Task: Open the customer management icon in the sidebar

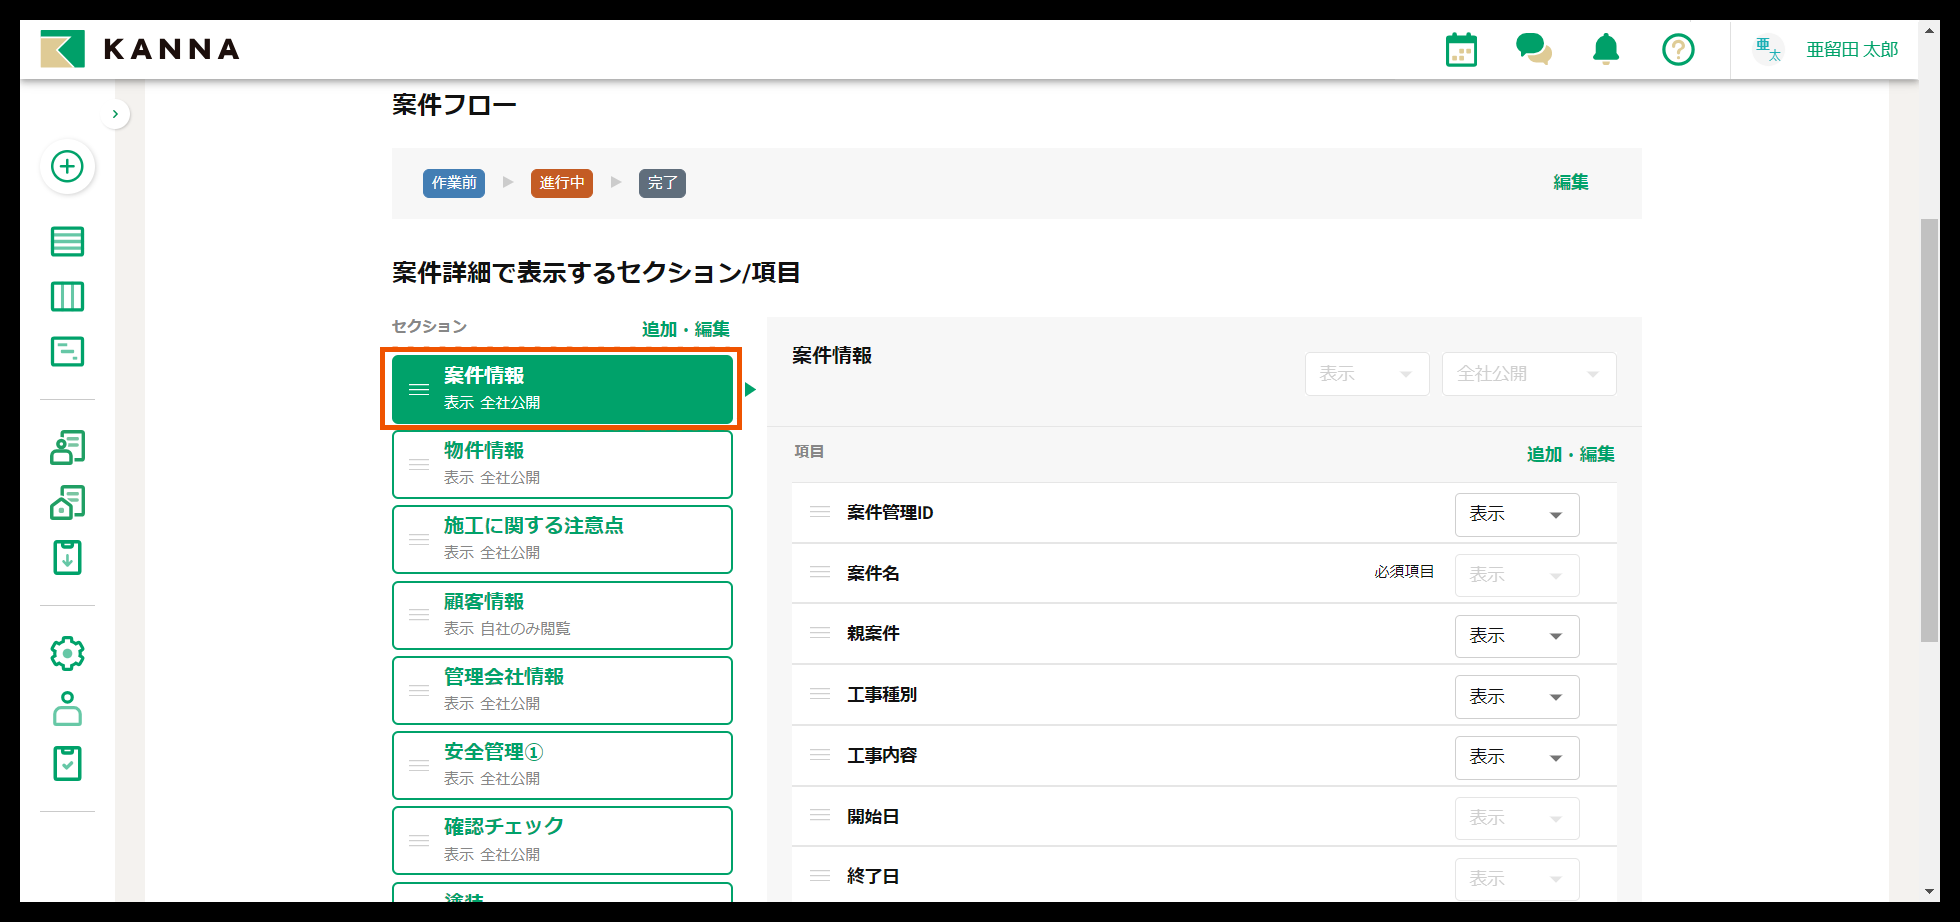Action: pos(67,447)
